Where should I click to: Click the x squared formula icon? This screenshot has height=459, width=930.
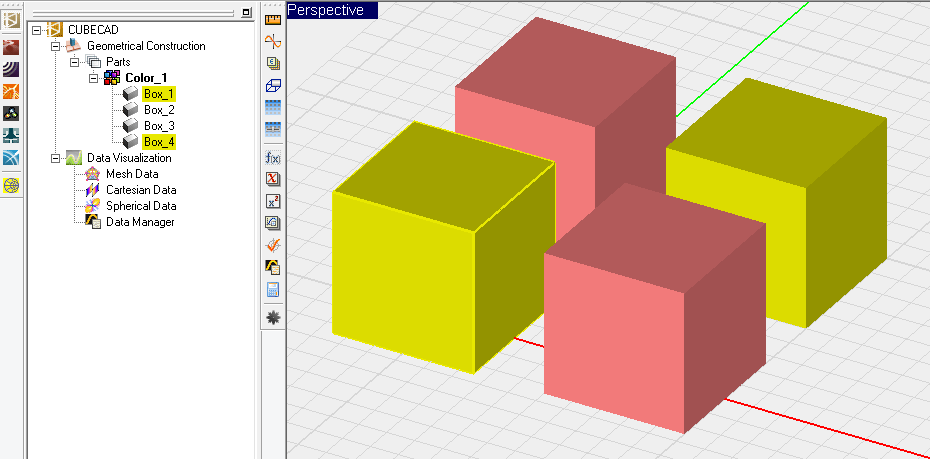click(x=272, y=201)
